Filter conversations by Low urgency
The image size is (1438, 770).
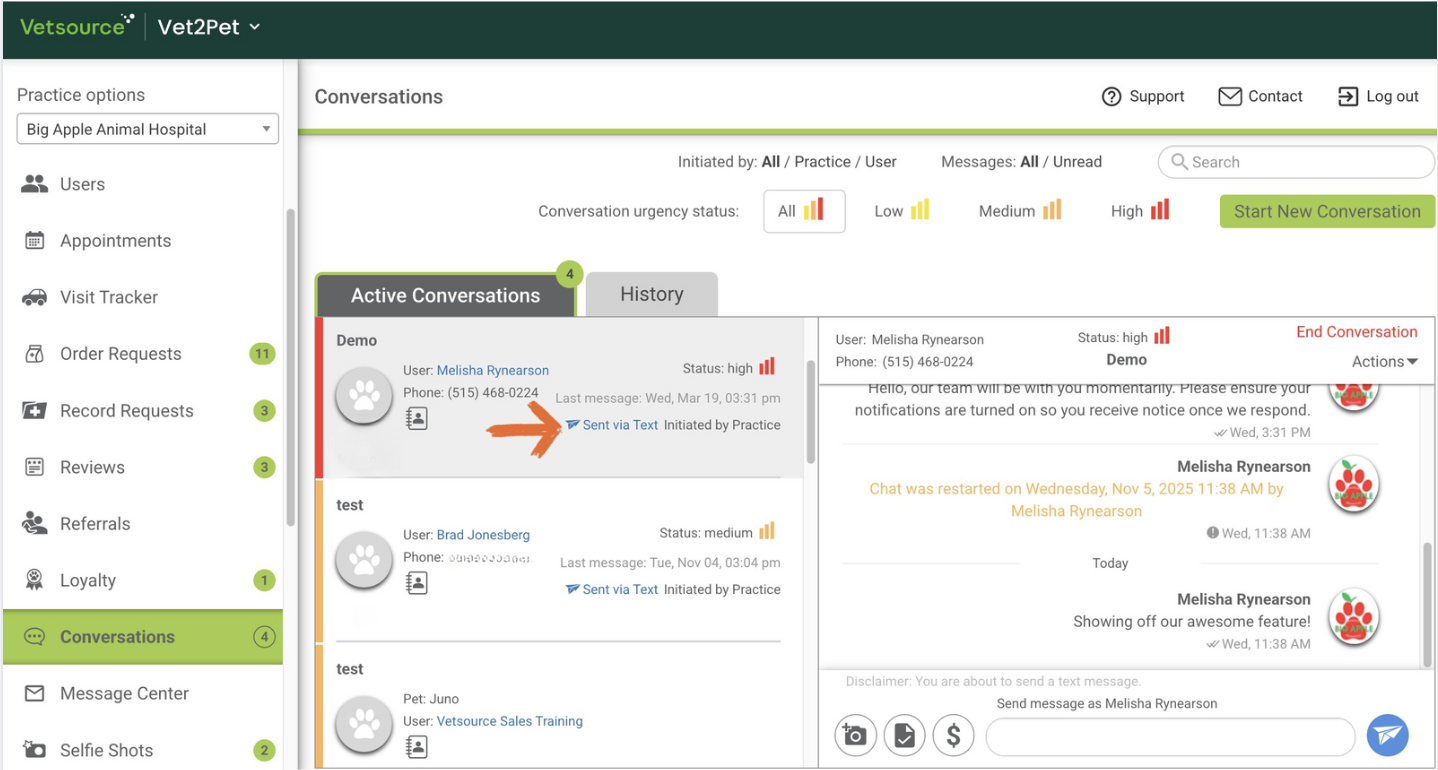(x=901, y=211)
